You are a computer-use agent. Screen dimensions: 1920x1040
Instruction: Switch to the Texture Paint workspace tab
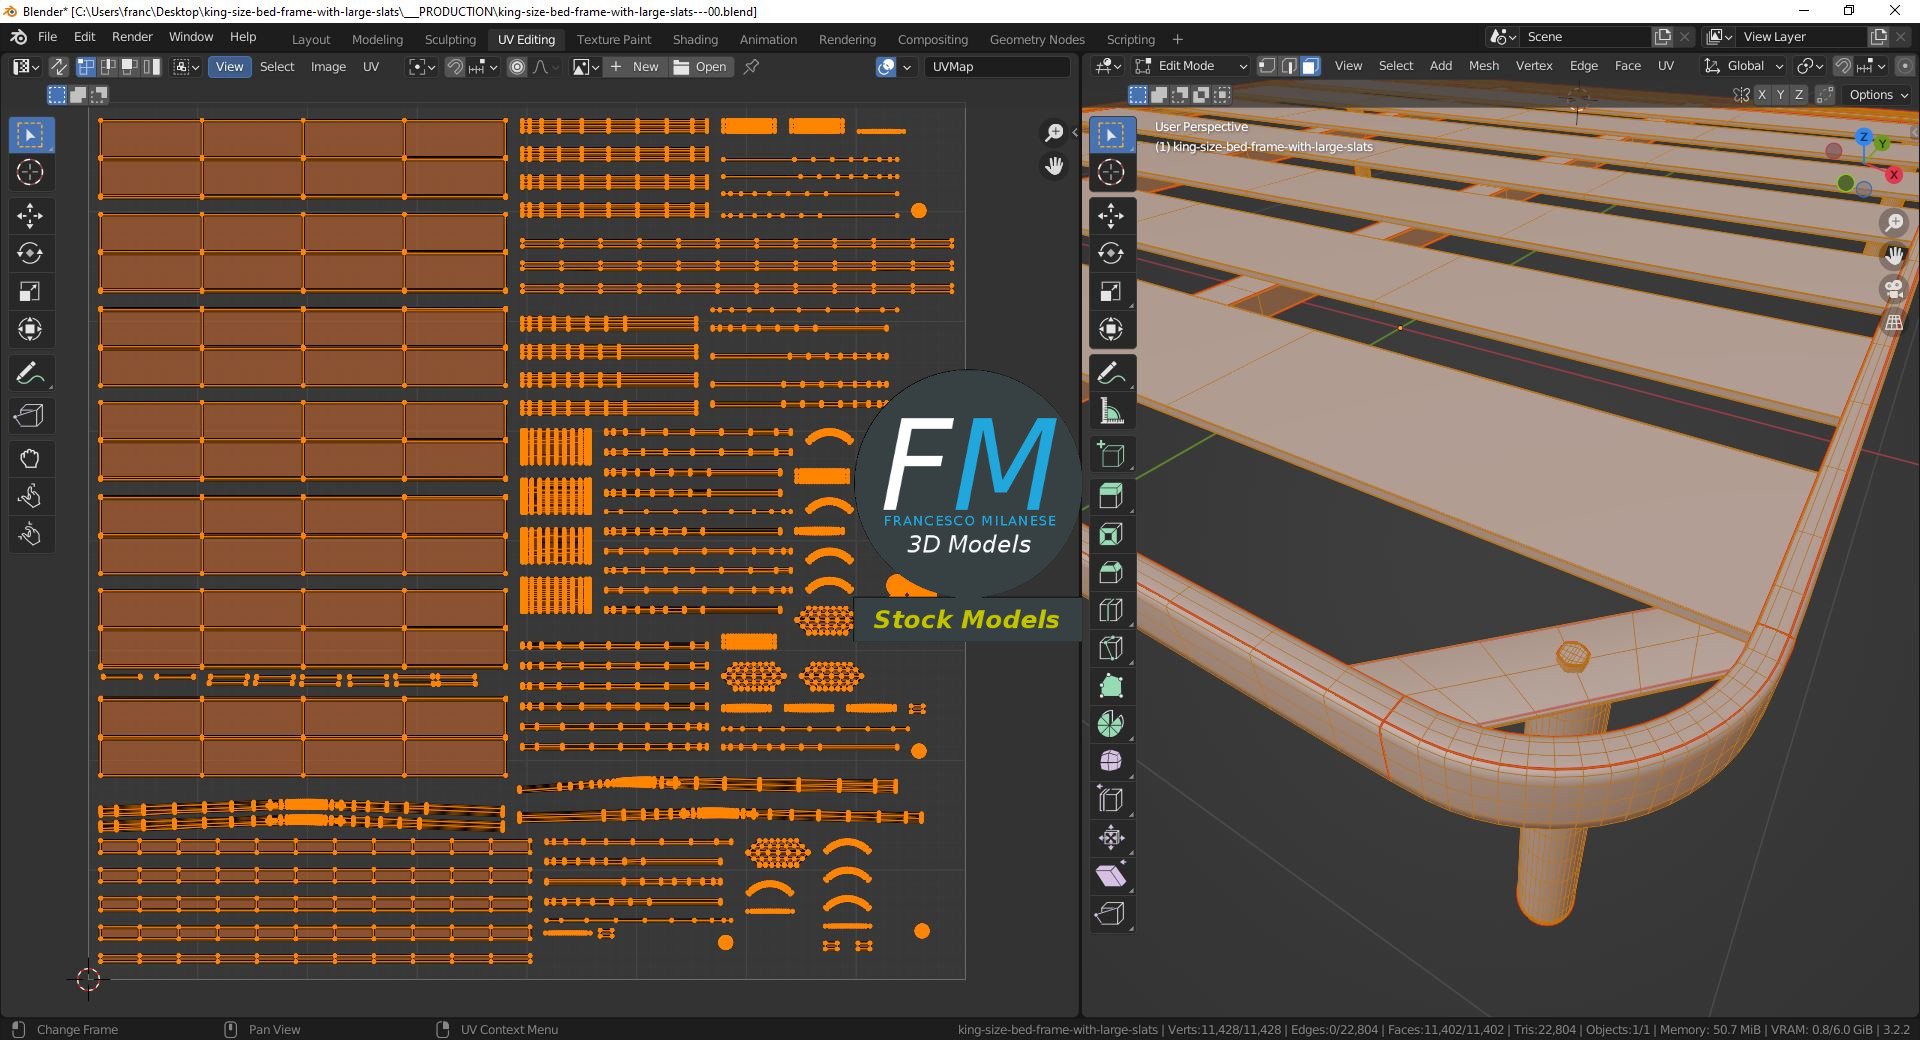614,40
